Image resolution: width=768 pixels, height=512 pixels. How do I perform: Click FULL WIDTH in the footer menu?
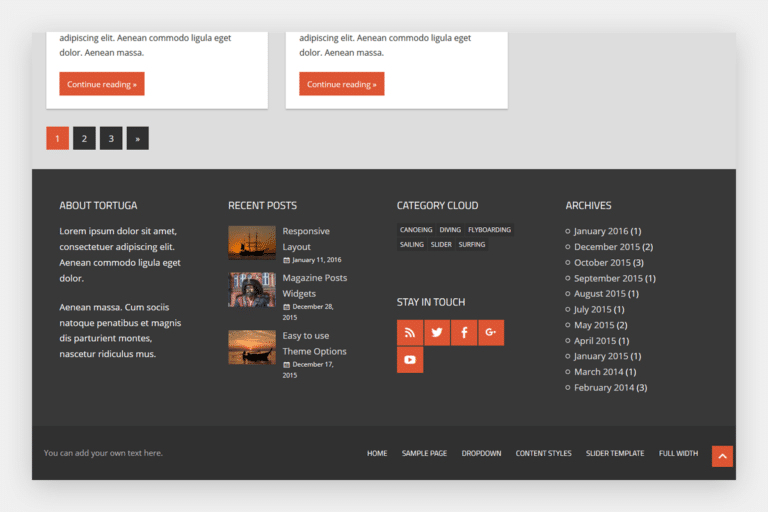coord(678,453)
